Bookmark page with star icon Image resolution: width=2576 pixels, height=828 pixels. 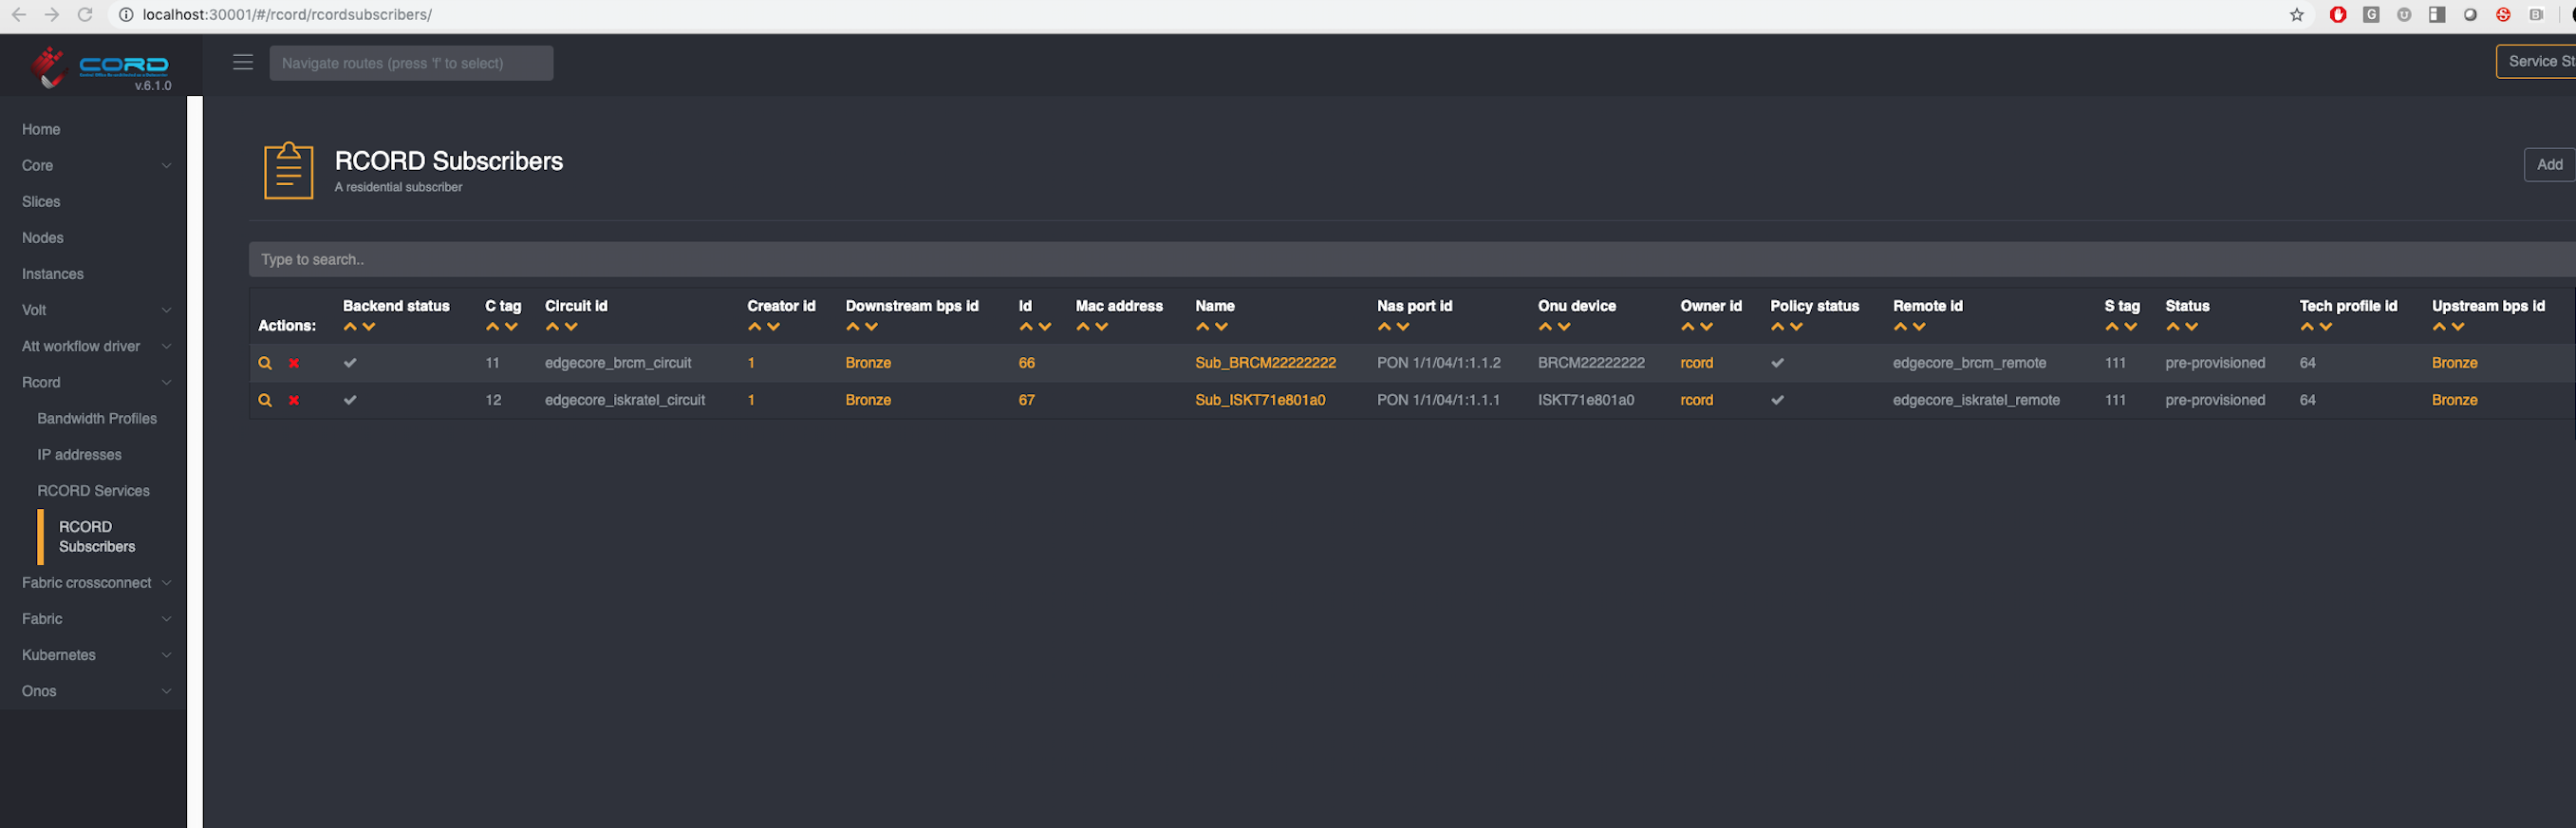pos(2297,14)
